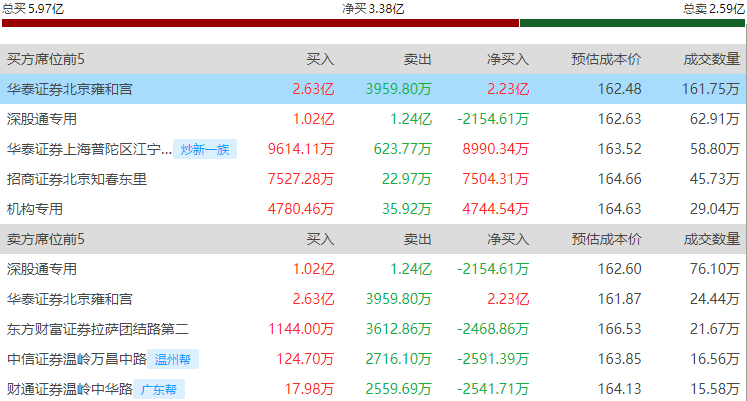Screen dimensions: 747x401
Task: Select 深股通专用 seat name in buyer list
Action: [x=42, y=119]
